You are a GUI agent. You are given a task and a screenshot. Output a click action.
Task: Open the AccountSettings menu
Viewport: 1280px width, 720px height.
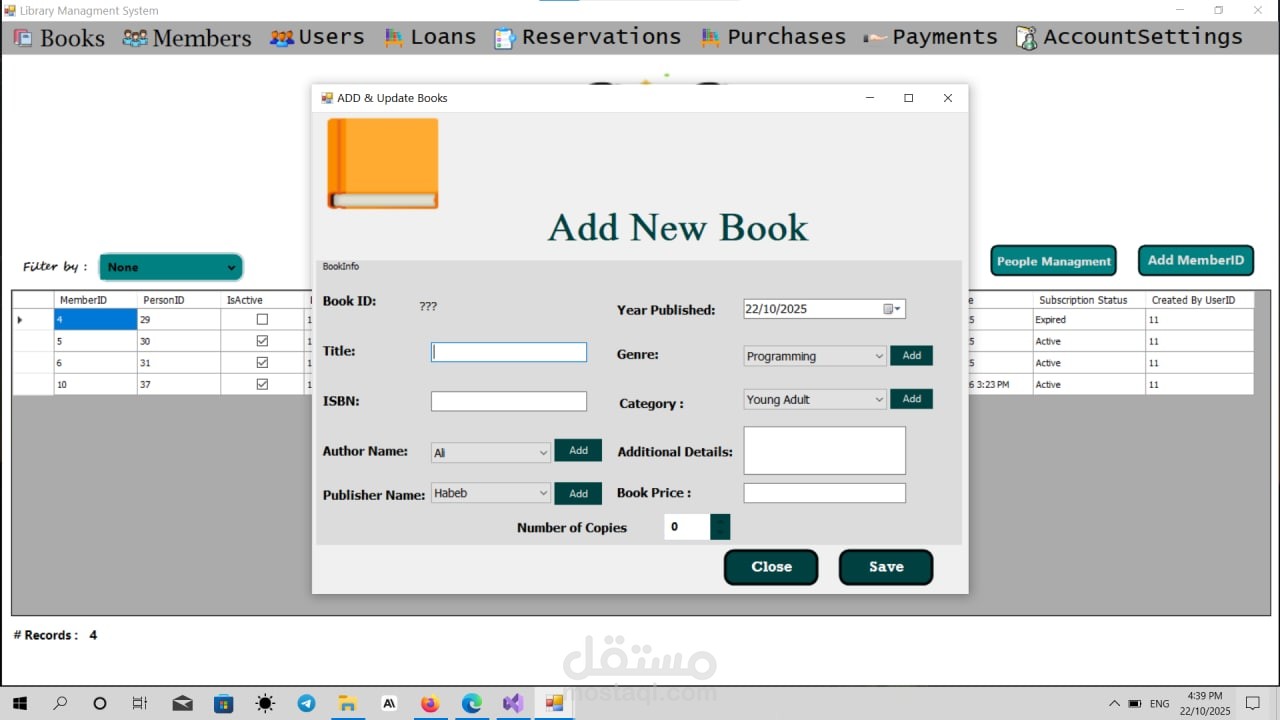[1129, 38]
